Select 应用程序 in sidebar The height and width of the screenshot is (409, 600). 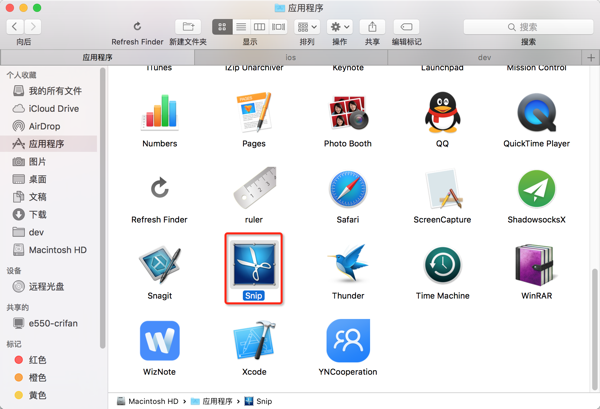pos(49,144)
